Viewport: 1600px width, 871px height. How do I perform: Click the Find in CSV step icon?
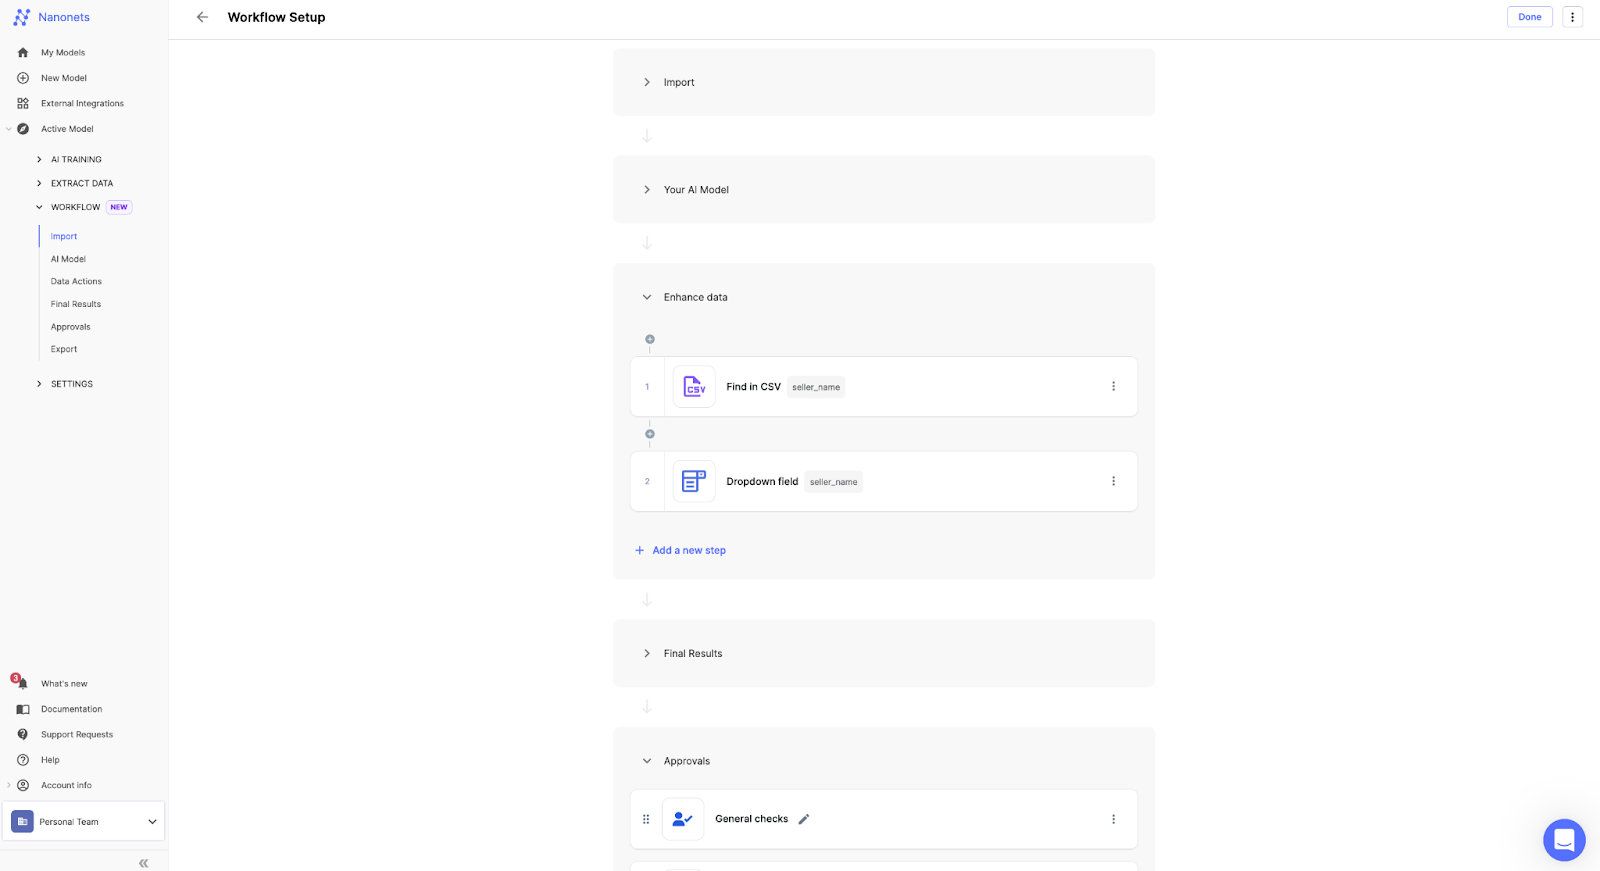(x=694, y=387)
